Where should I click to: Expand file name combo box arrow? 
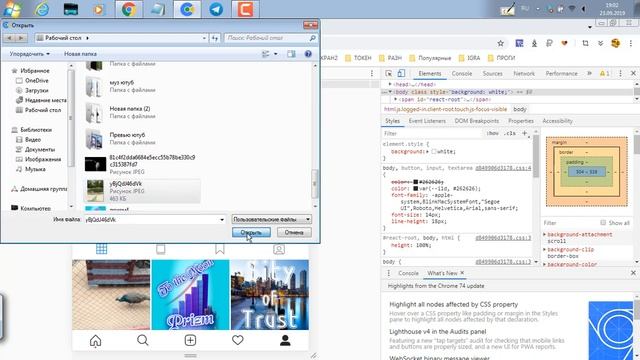point(222,220)
